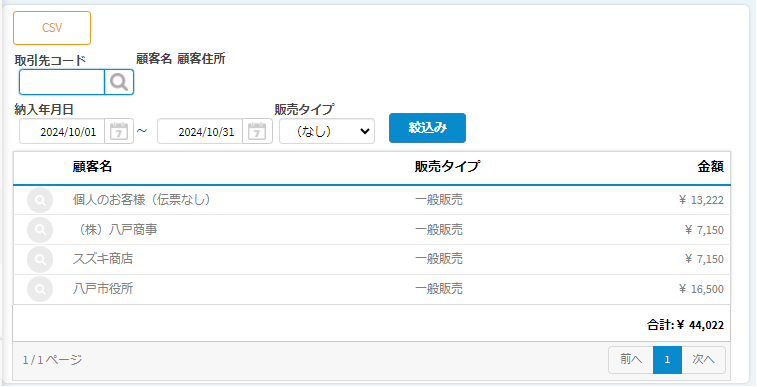The height and width of the screenshot is (387, 757).
Task: Select page 1 in pagination
Action: 667,360
